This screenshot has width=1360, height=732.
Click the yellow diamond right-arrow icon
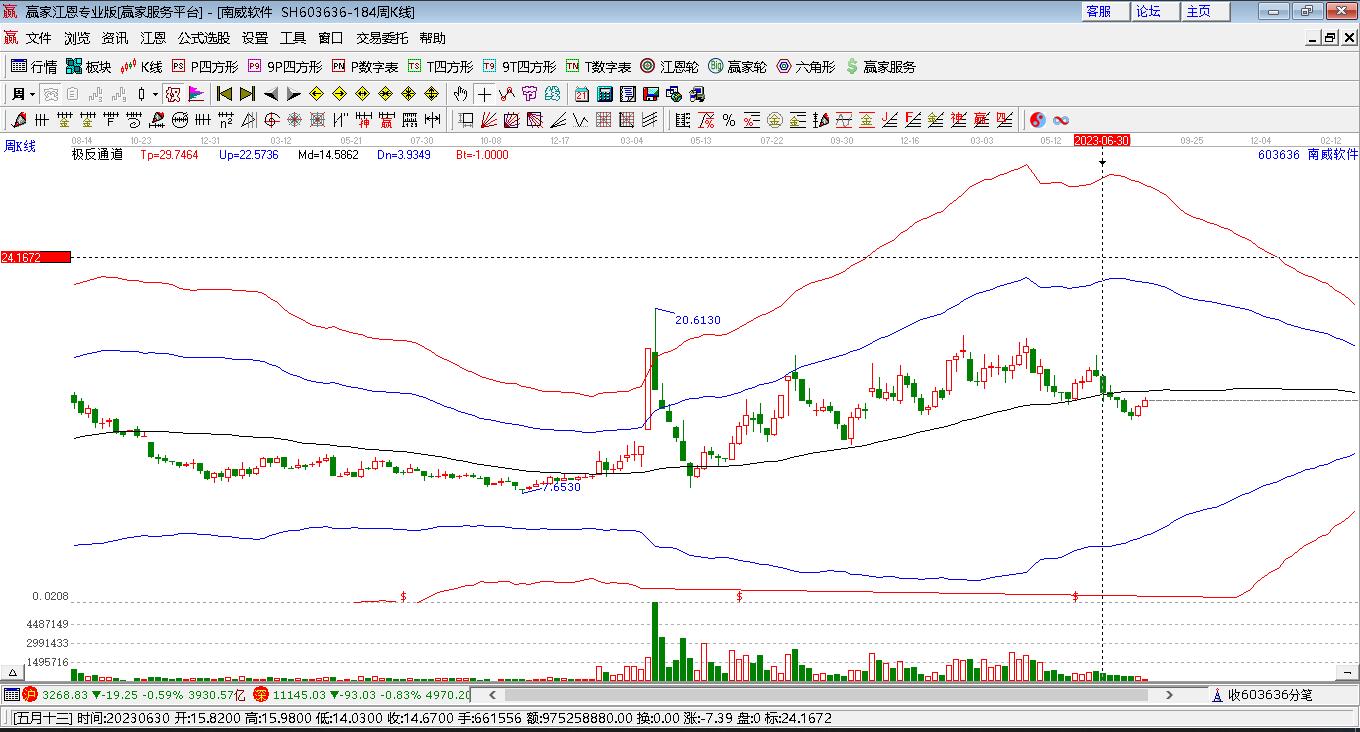click(340, 94)
